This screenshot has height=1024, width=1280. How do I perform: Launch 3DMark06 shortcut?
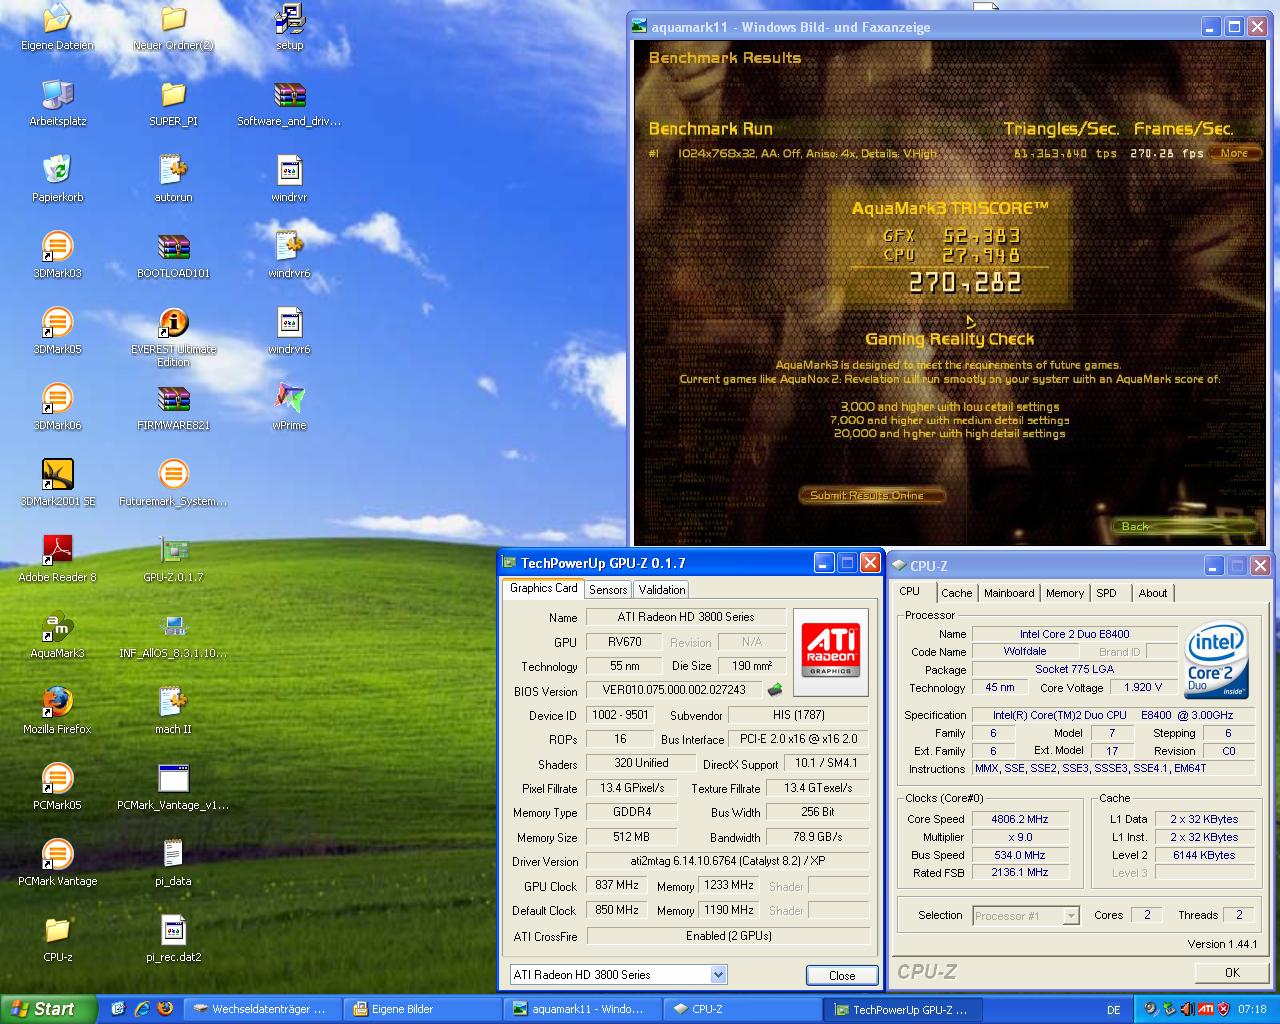(57, 398)
